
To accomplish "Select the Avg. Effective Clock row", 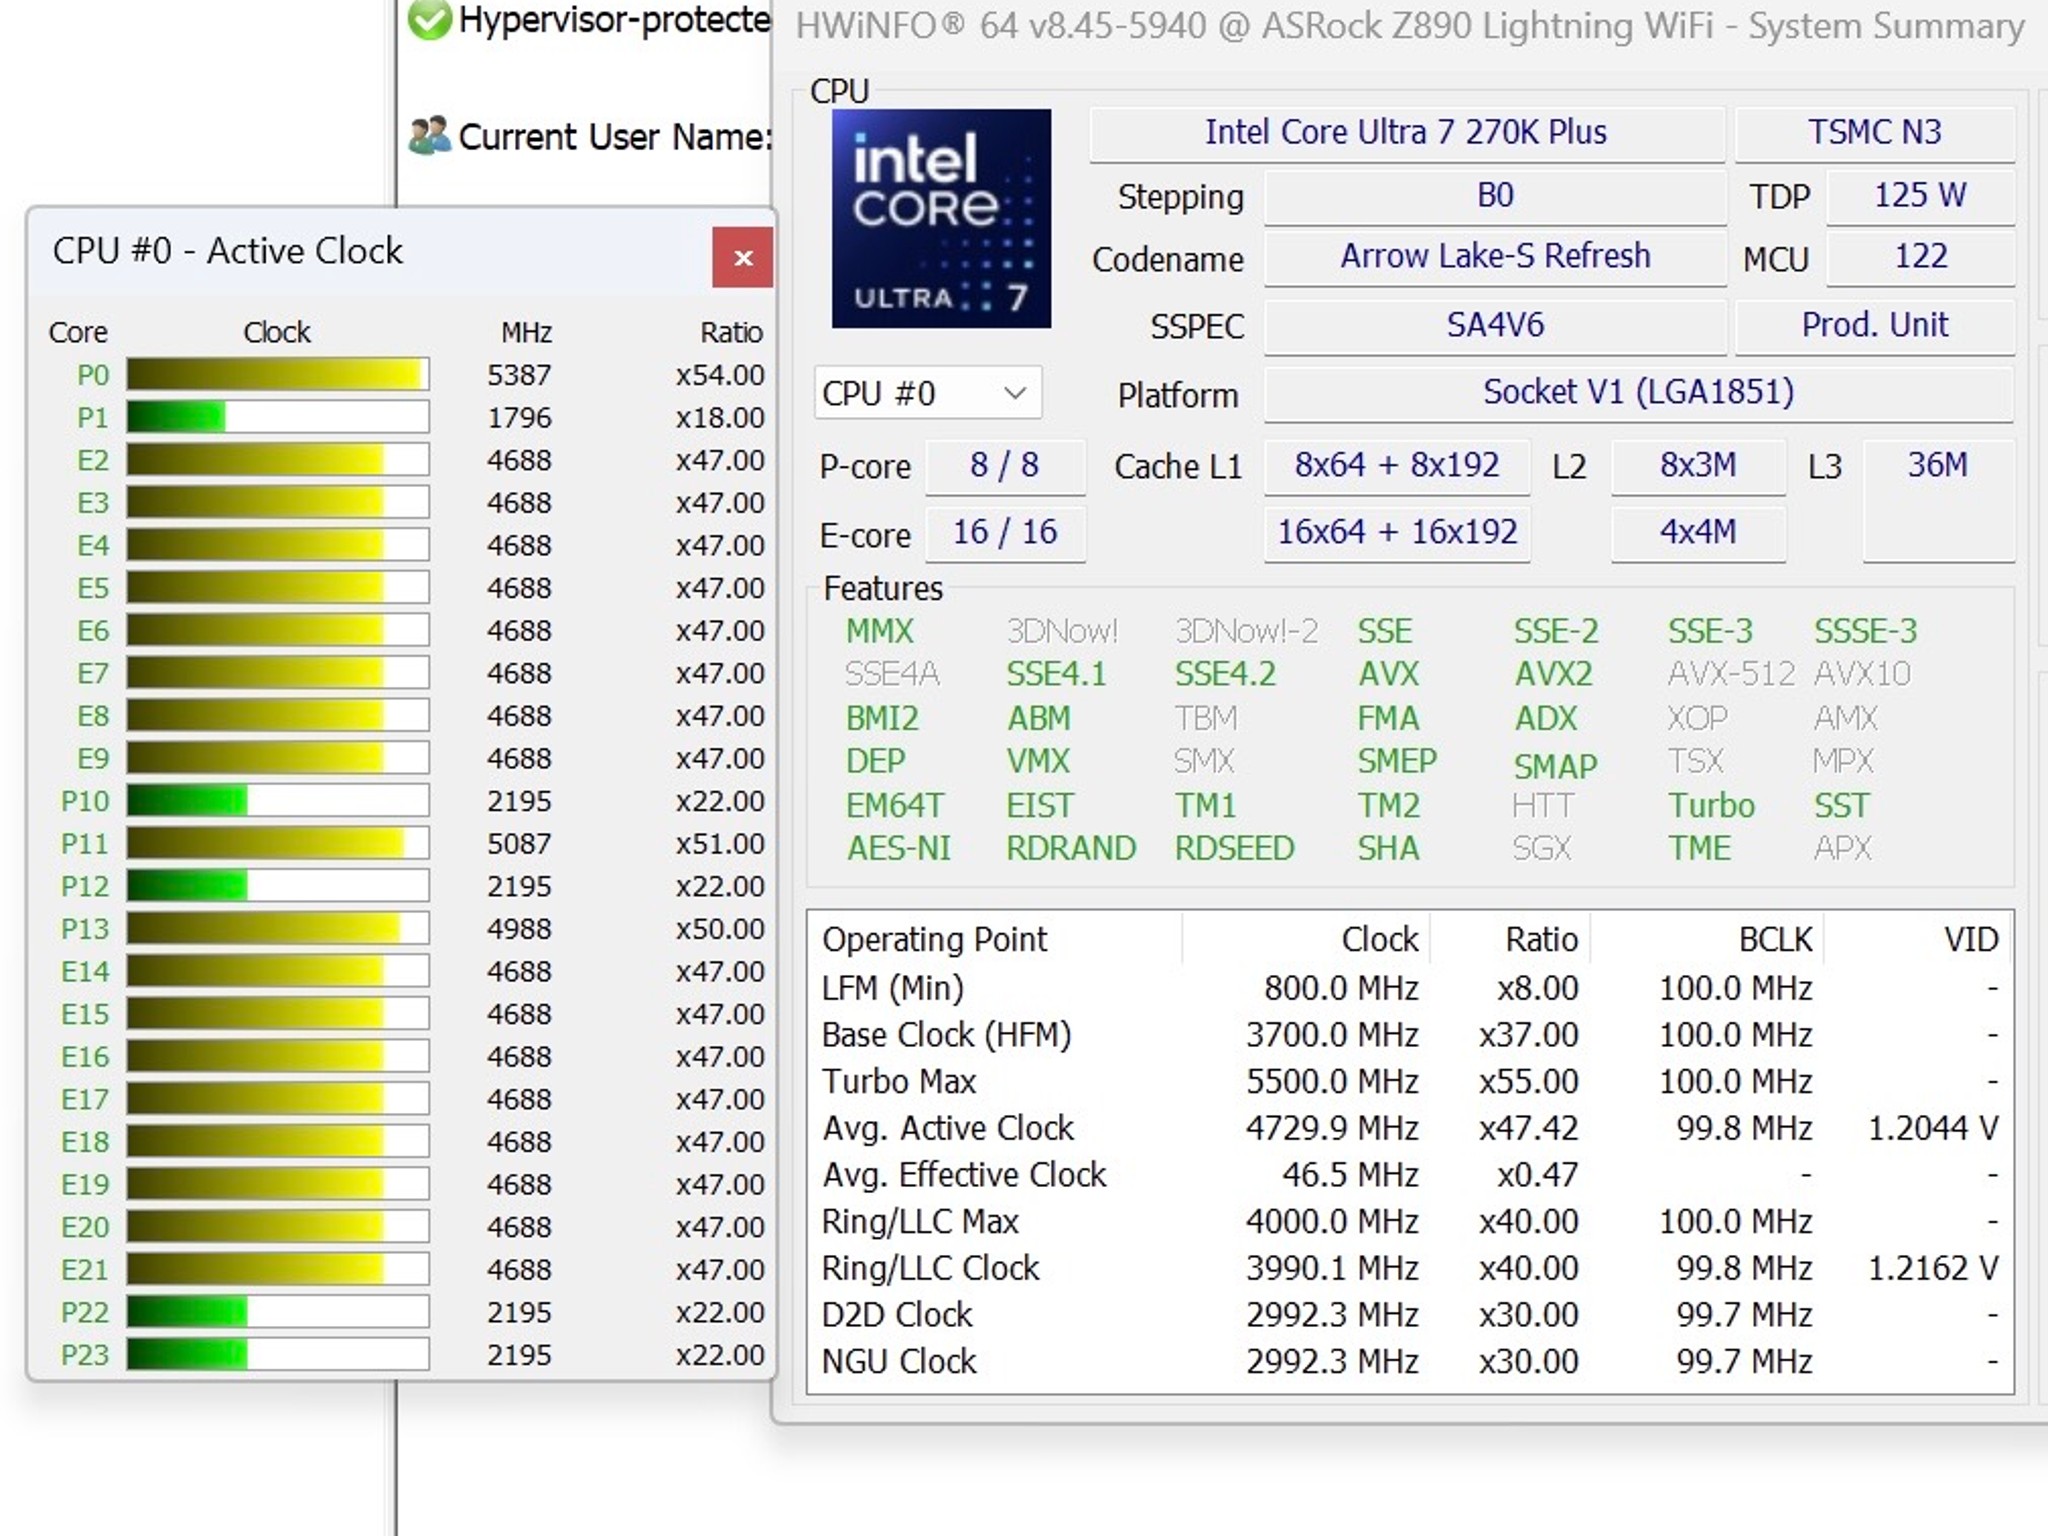I will coord(1409,1175).
